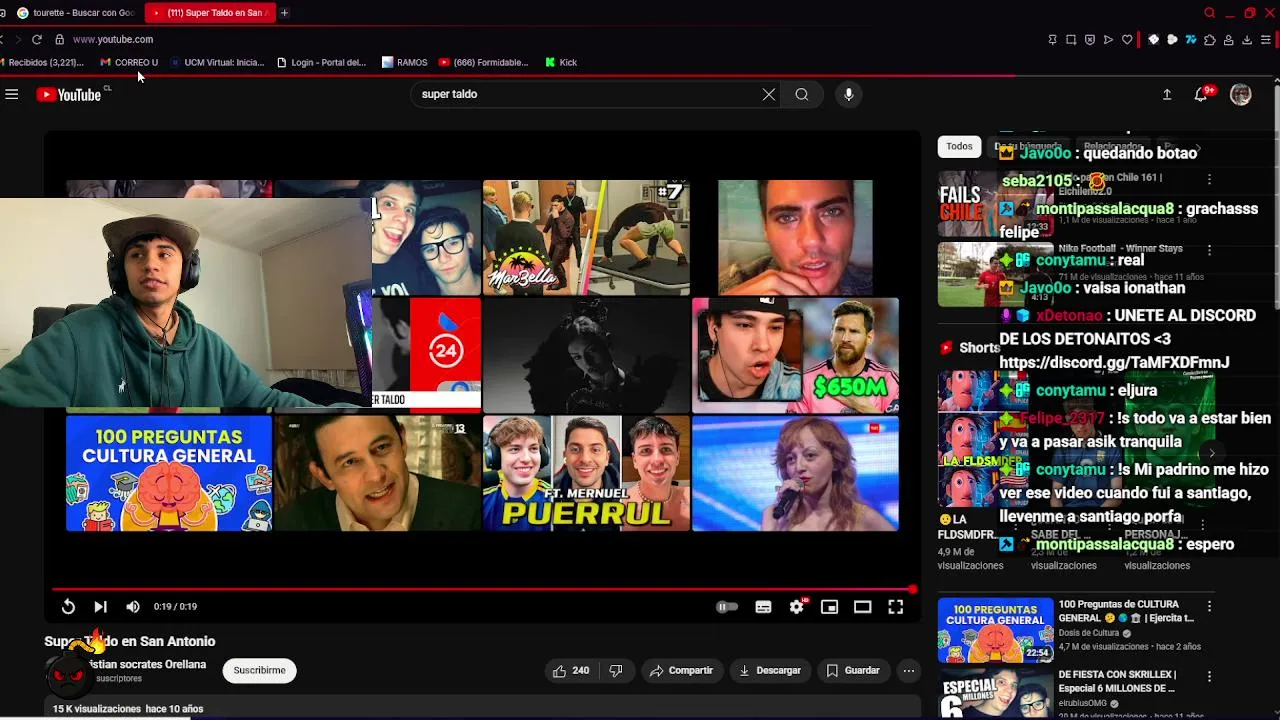
Task: Open options for 100 Preguntas de CULTURA GENERAL
Action: pyautogui.click(x=1209, y=606)
